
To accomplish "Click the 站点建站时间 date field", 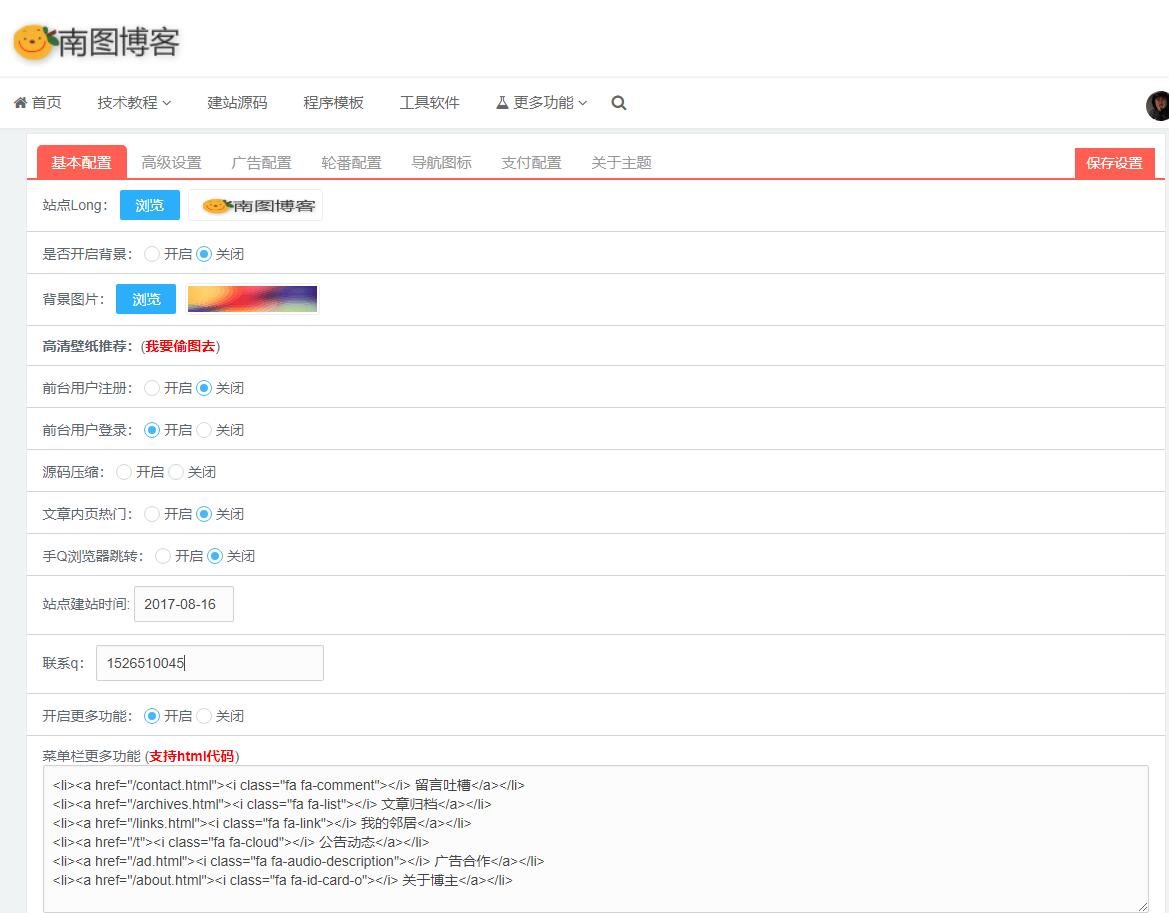I will [183, 604].
